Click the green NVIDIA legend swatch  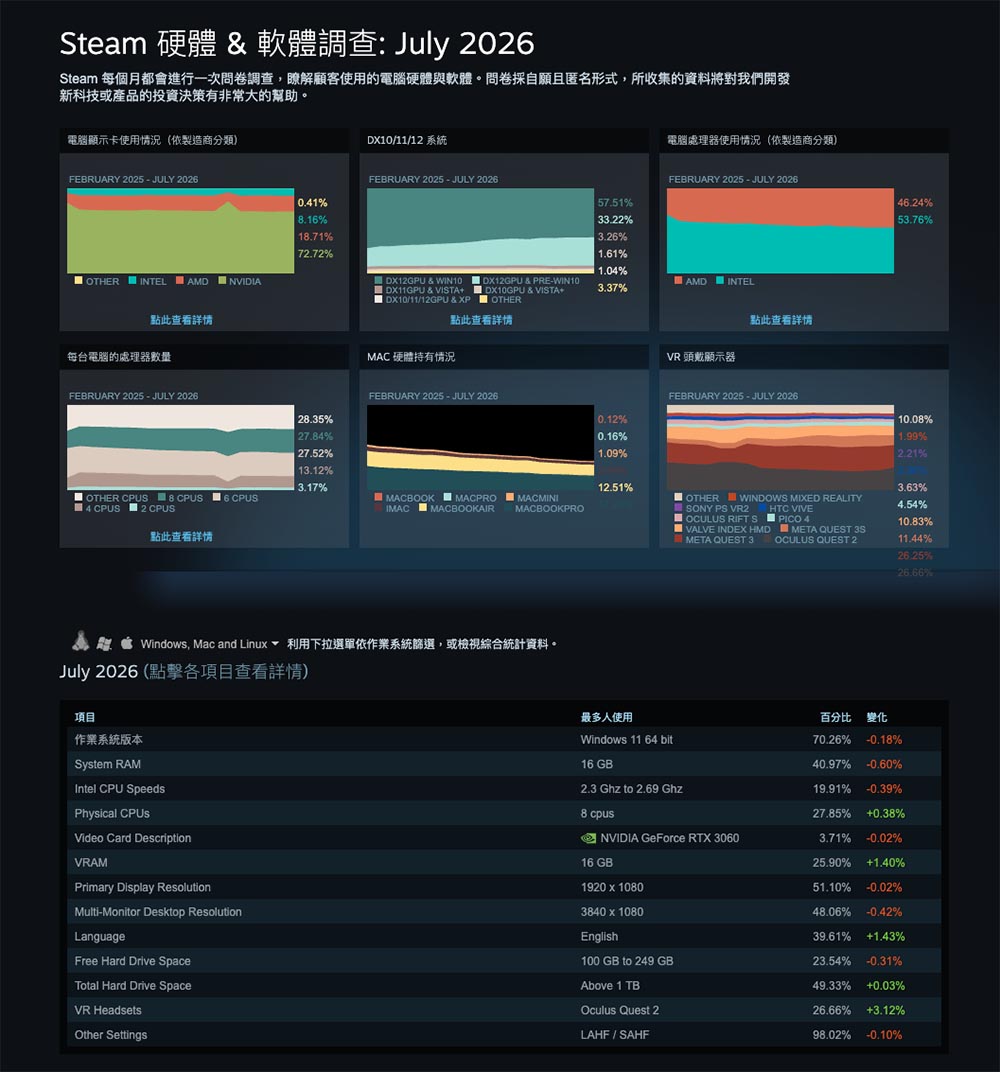click(x=222, y=280)
